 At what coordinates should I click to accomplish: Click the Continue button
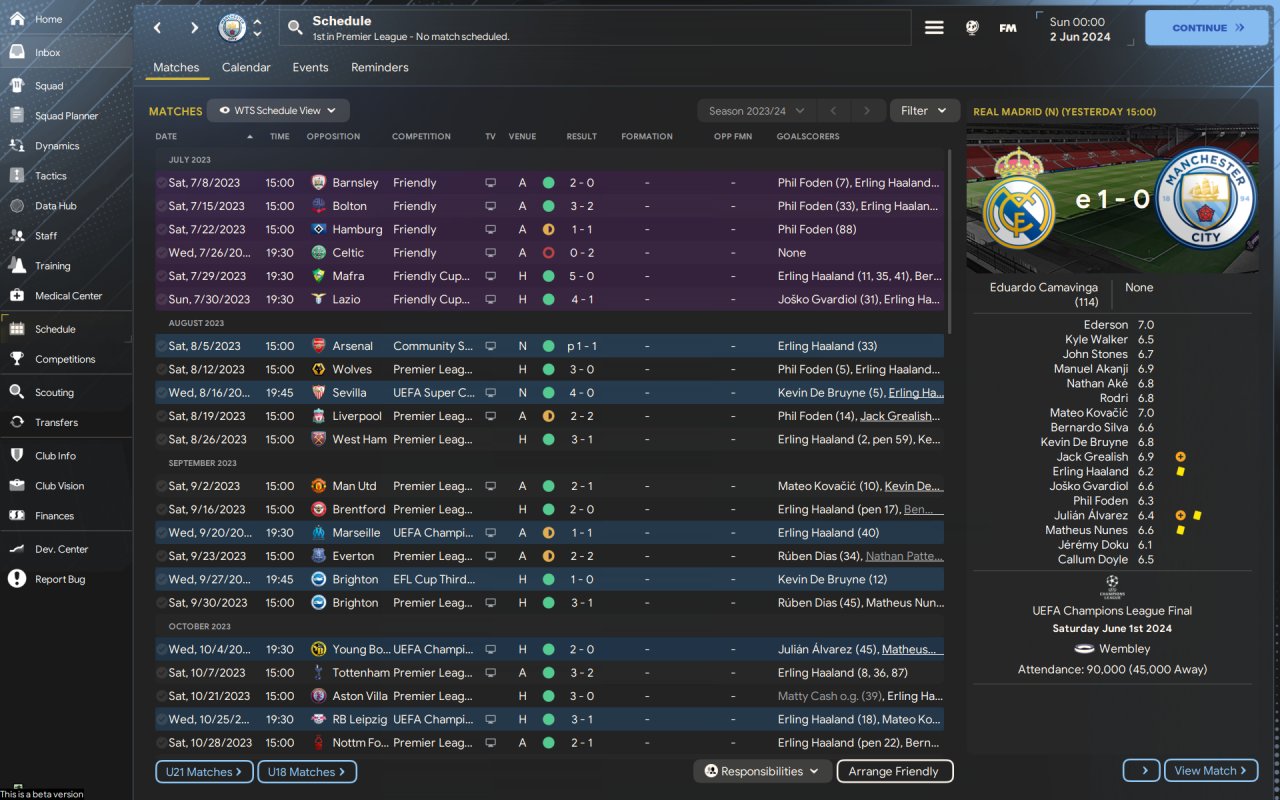point(1205,28)
